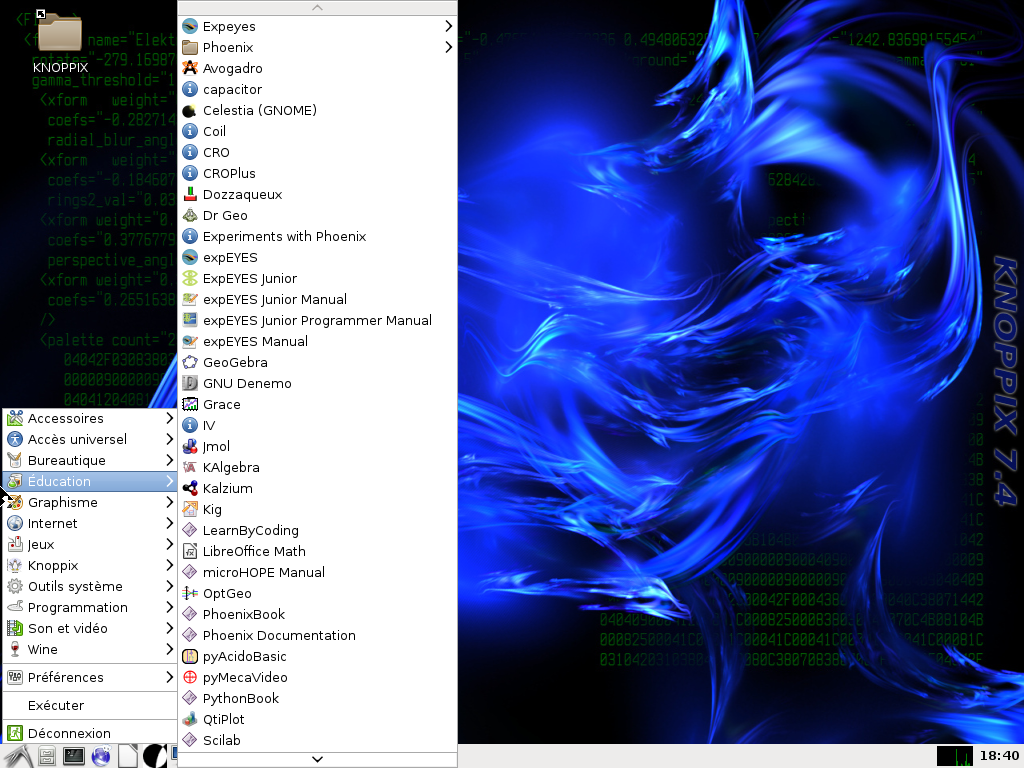Screen dimensions: 1024x768
Task: Launch Avogadro from the Éducation menu
Action: point(317,68)
